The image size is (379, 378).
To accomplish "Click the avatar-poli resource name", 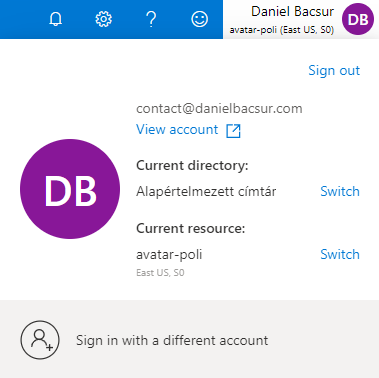I will pyautogui.click(x=169, y=255).
